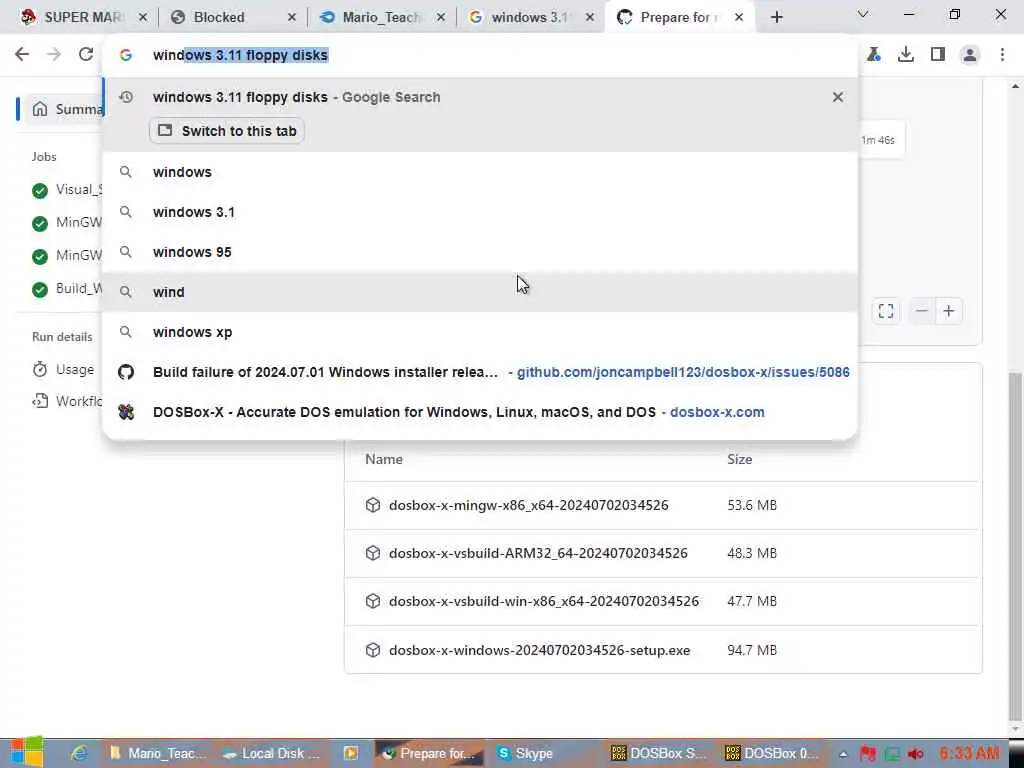Image resolution: width=1024 pixels, height=768 pixels.
Task: Select the 'wind' search suggestion
Action: (480, 292)
